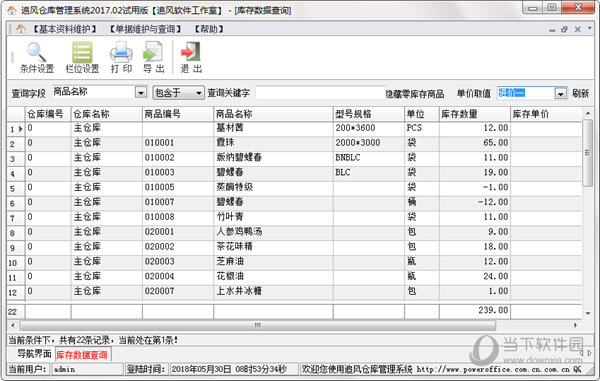Click spec cell 2000*3000
Viewport: 600px width, 381px height.
[369, 143]
